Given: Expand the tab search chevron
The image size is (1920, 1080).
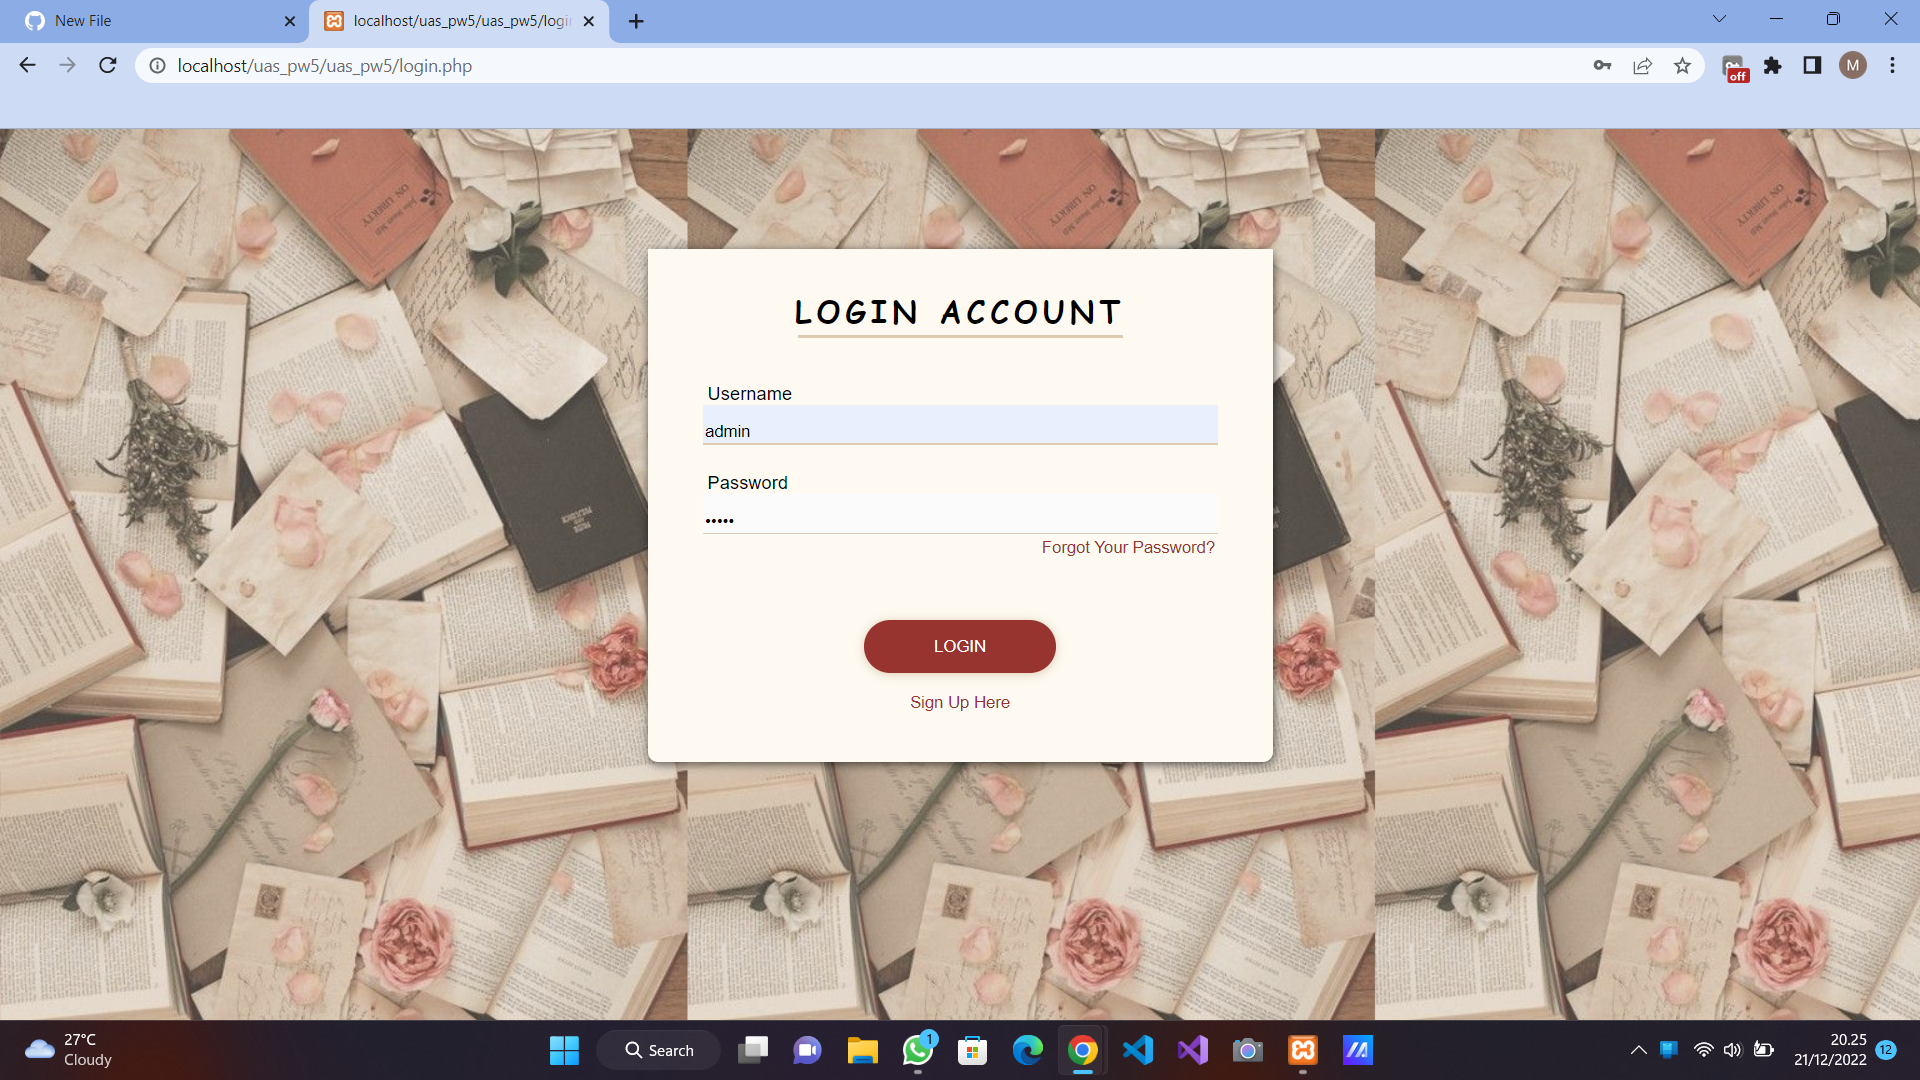Looking at the screenshot, I should (x=1719, y=19).
